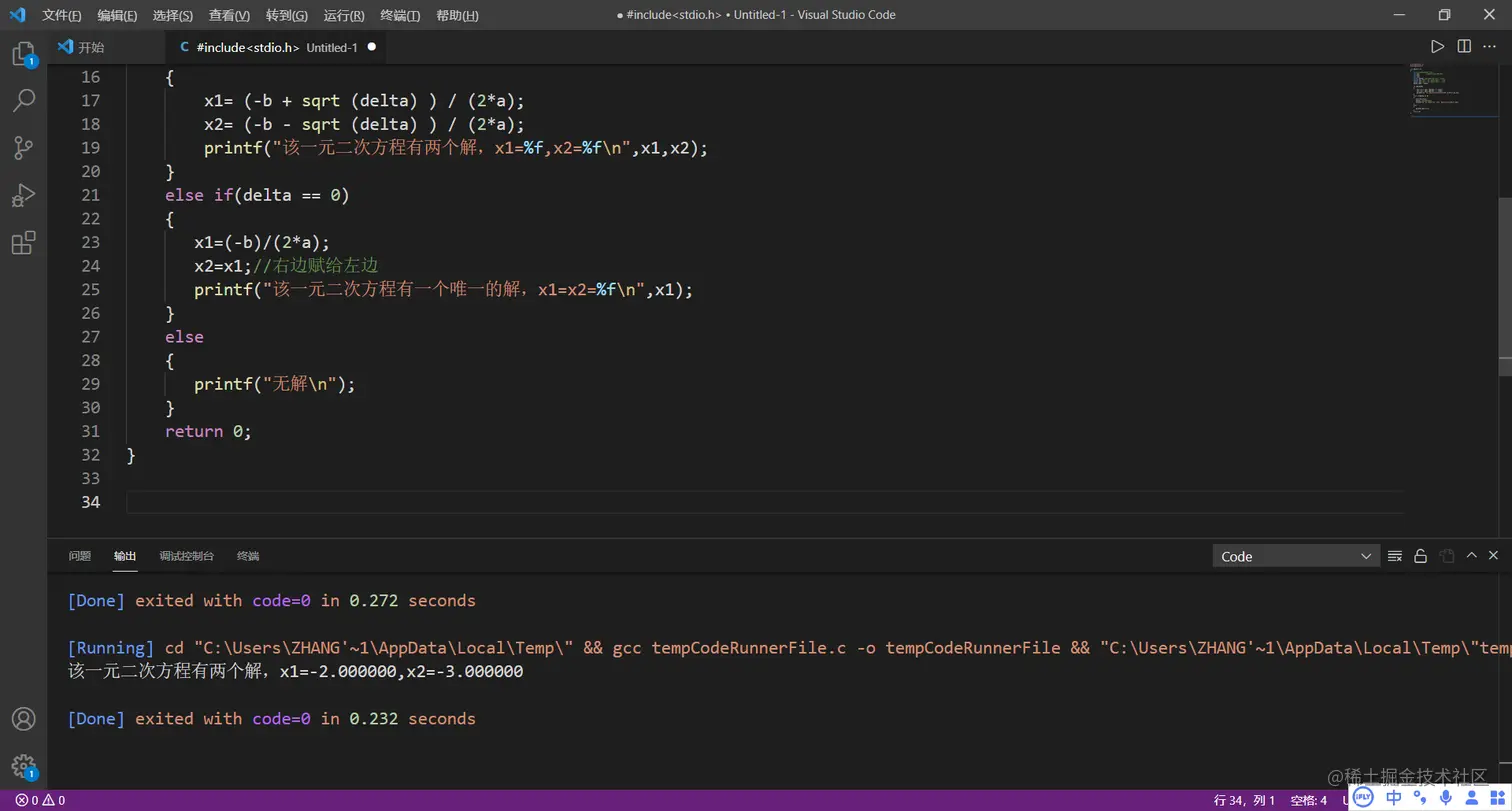Click 空格: 4 indentation setting
The width and height of the screenshot is (1512, 811).
(x=1308, y=800)
